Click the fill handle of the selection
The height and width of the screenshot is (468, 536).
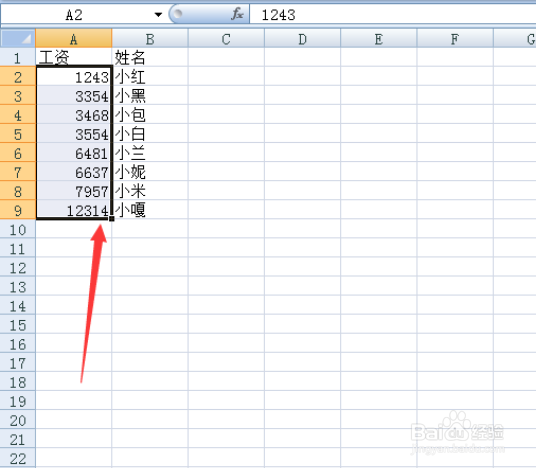pyautogui.click(x=112, y=219)
